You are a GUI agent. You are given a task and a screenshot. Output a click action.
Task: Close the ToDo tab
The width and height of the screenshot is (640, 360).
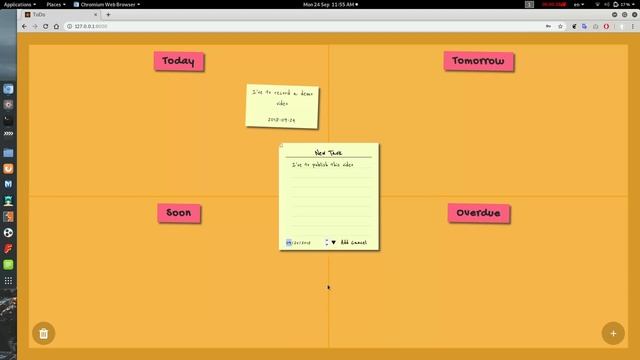[x=96, y=14]
